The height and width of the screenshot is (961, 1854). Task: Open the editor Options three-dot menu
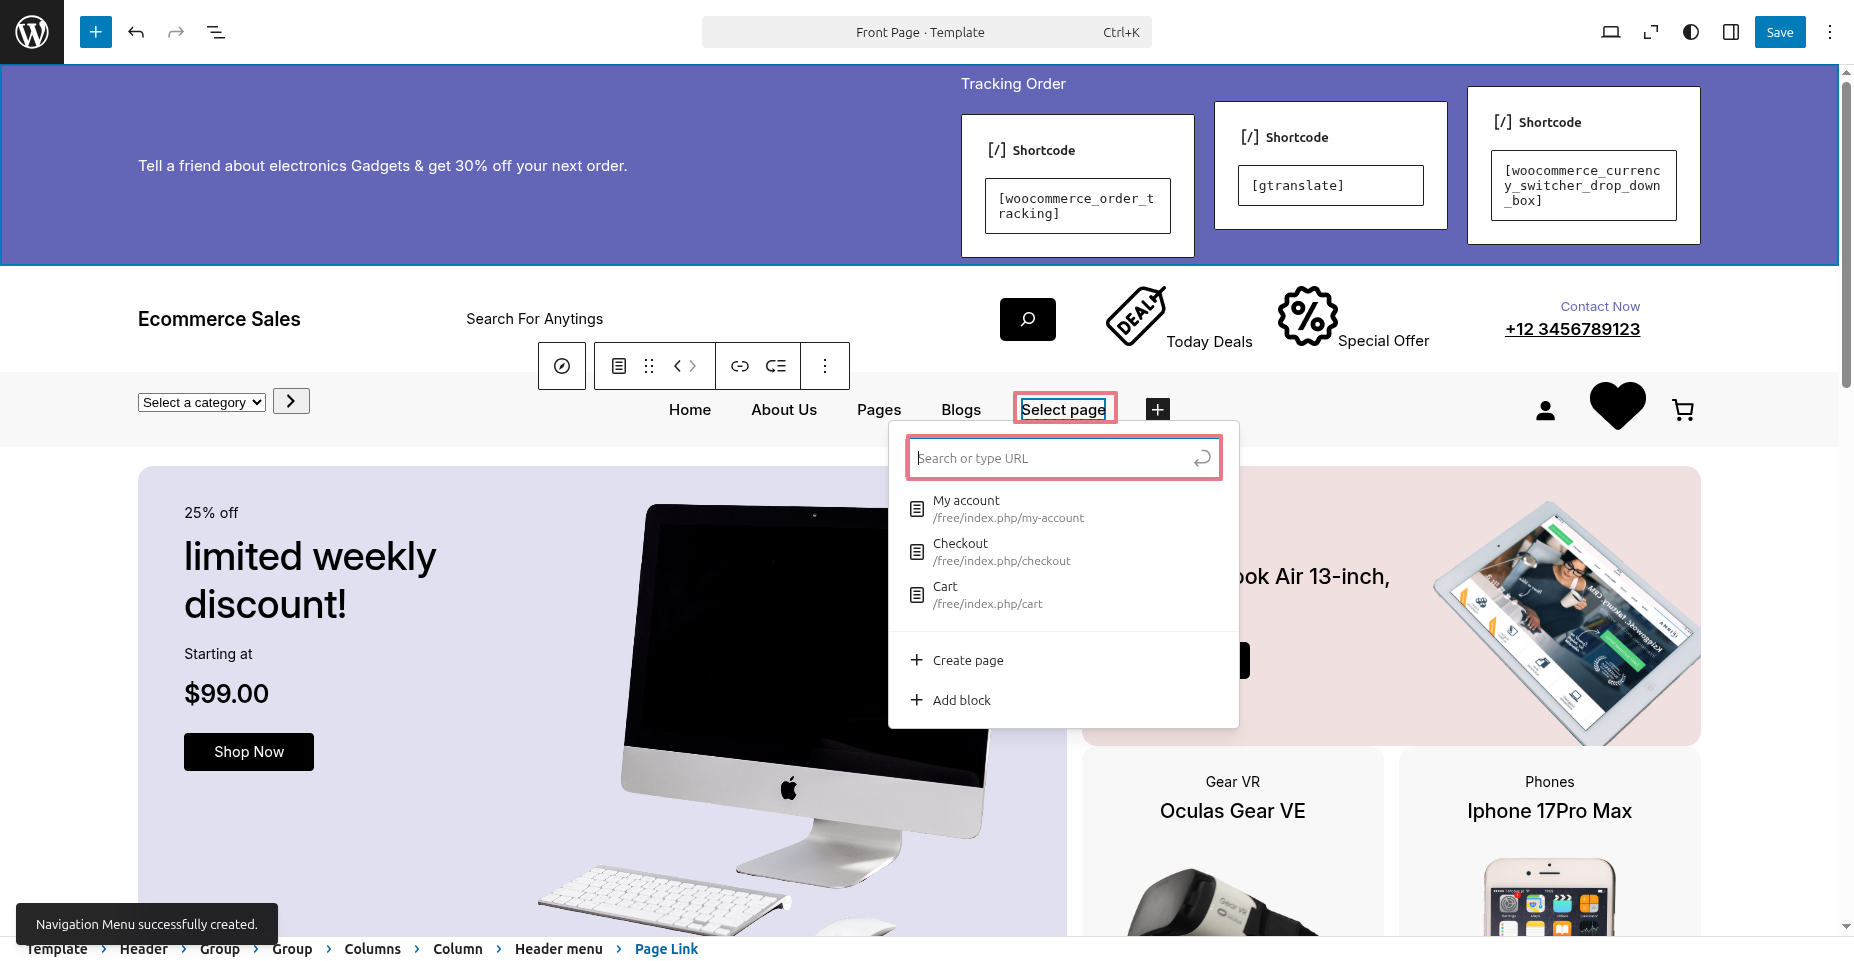1829,32
